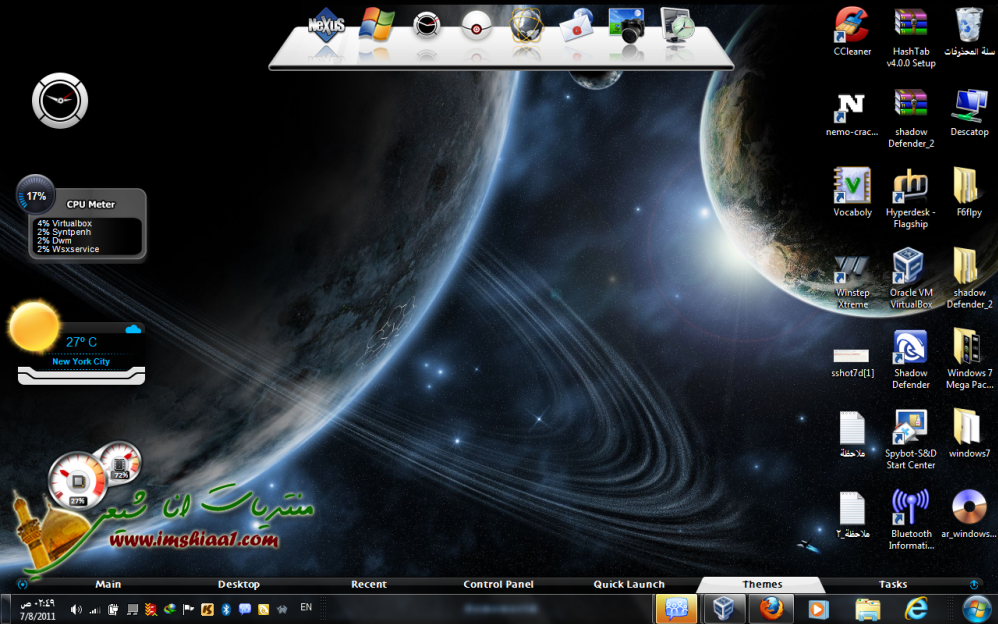Image resolution: width=998 pixels, height=624 pixels.
Task: Switch to the Firefox taskbar button
Action: [771, 609]
